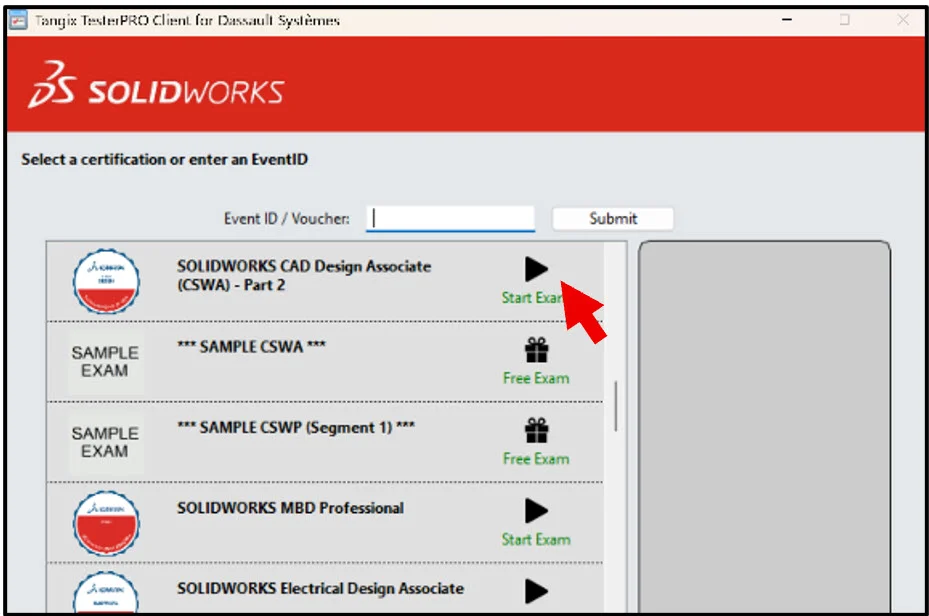Click the SAMPLE EXAM thumbnail for SAMPLE CSWA
The width and height of the screenshot is (929, 616).
107,359
